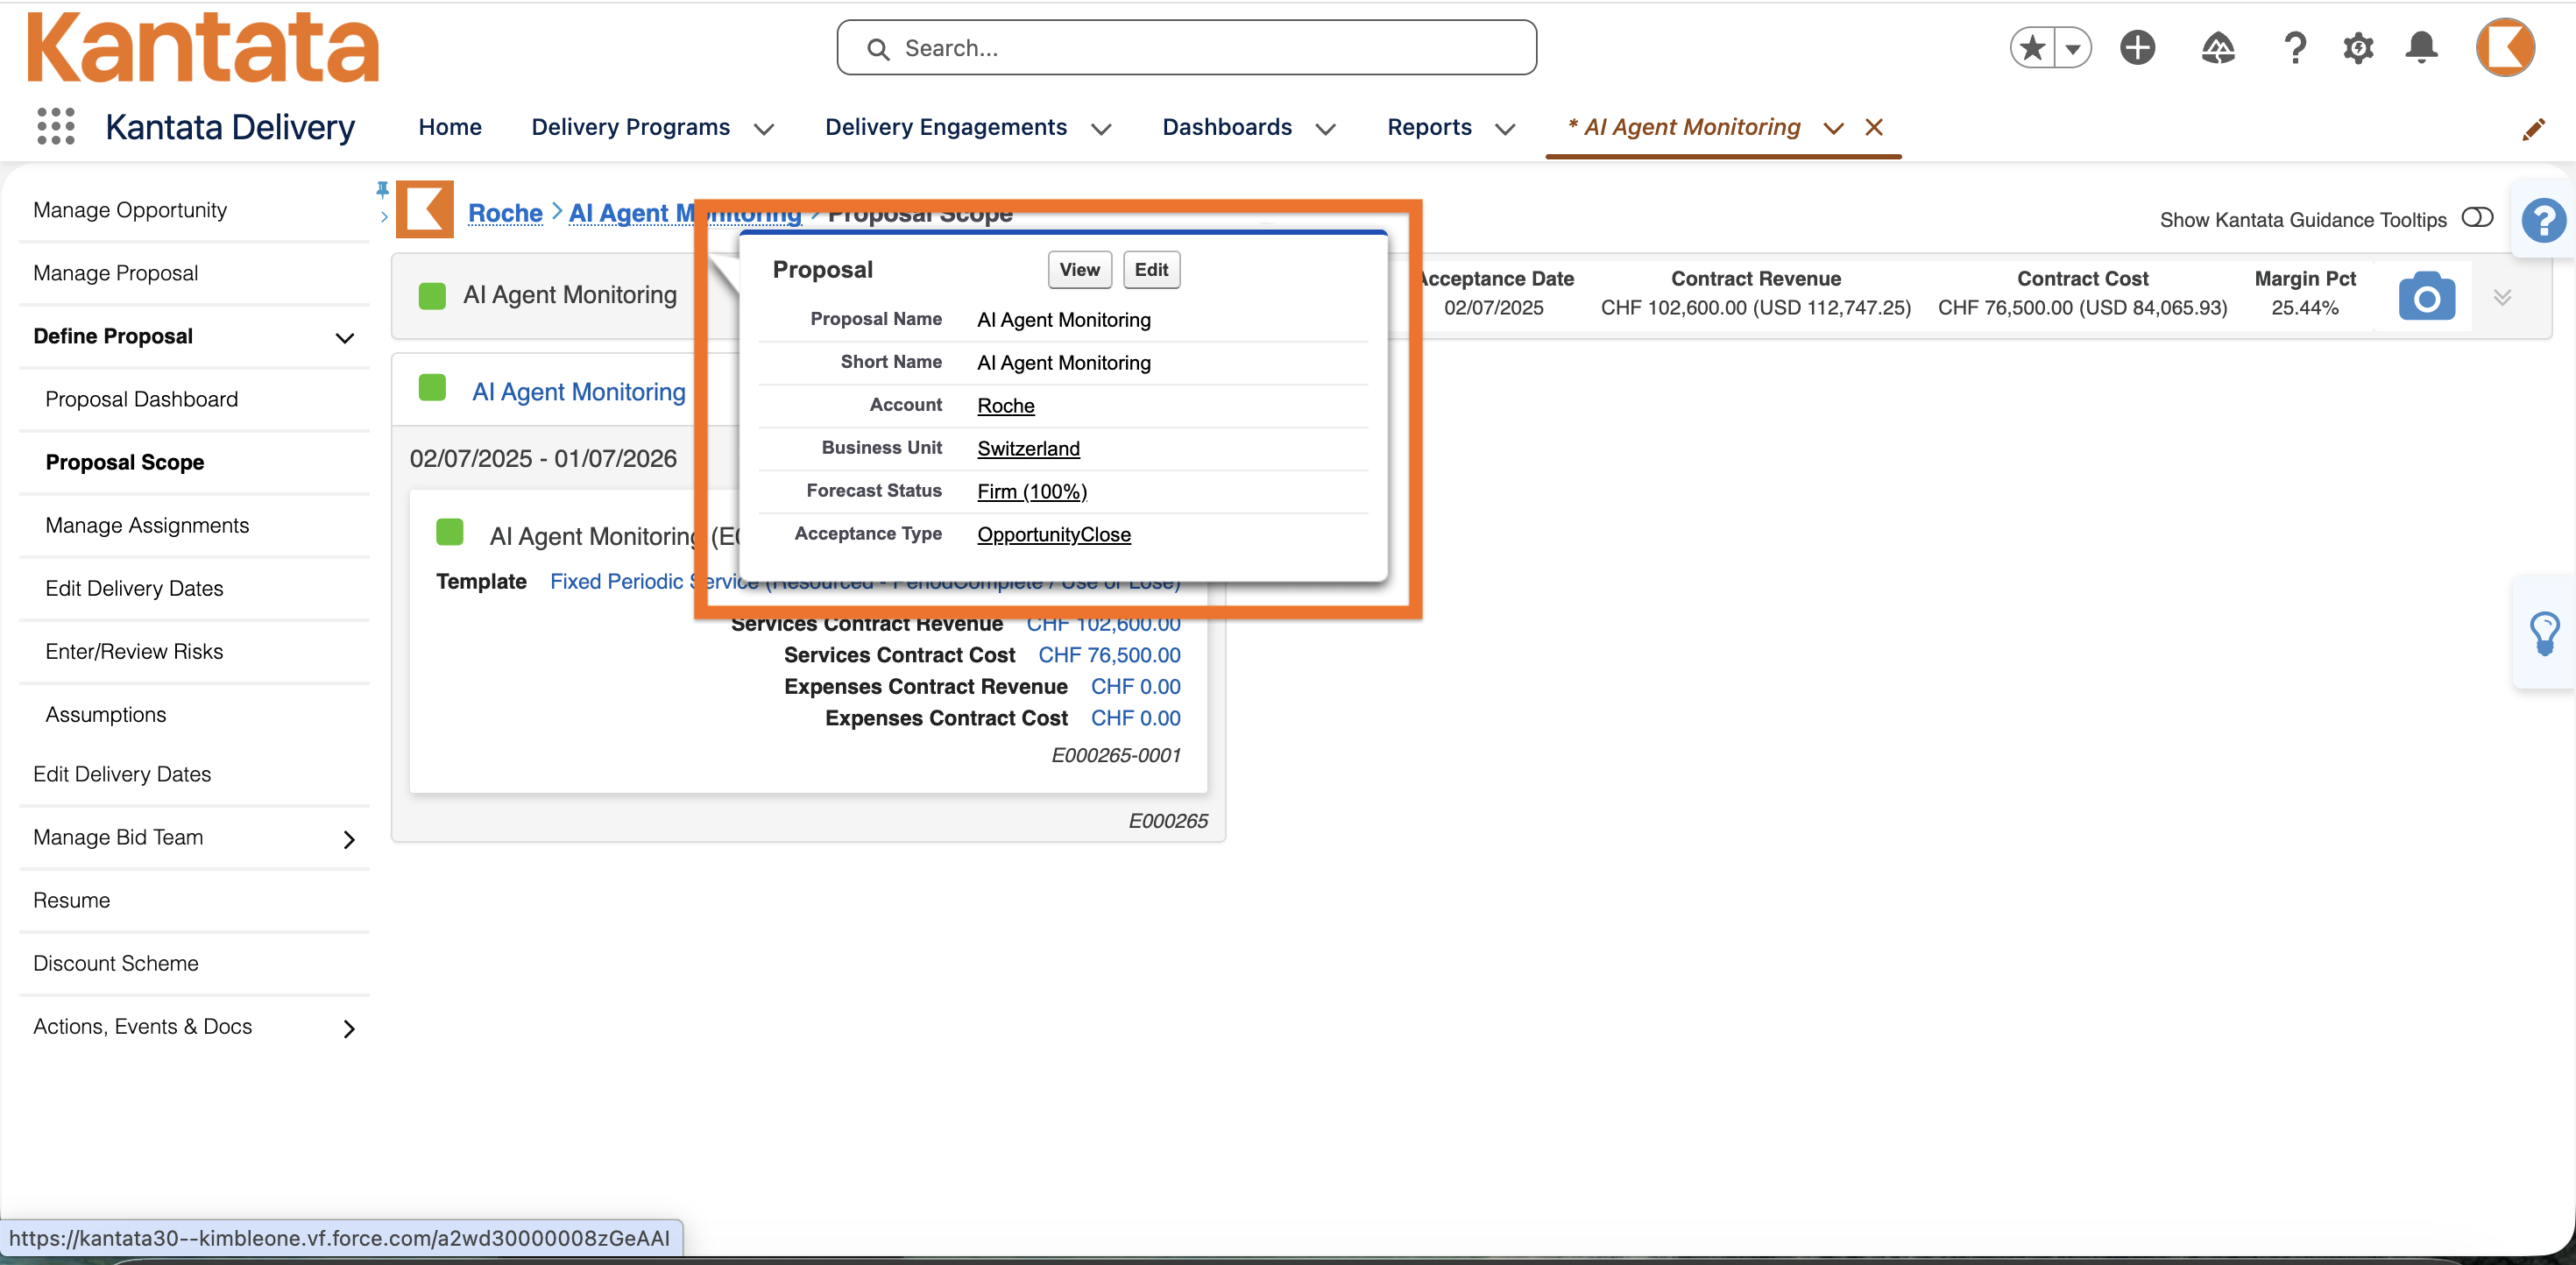2576x1265 pixels.
Task: Click the Roche breadcrumb link
Action: 505,212
